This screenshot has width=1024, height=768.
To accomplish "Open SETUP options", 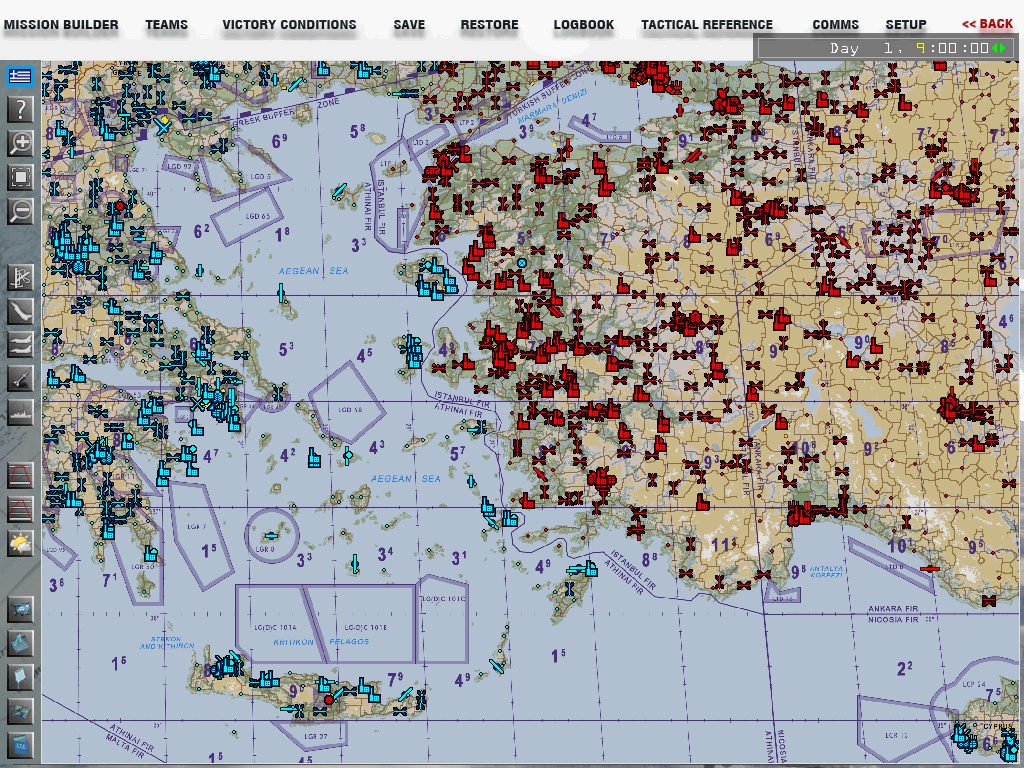I will click(906, 25).
